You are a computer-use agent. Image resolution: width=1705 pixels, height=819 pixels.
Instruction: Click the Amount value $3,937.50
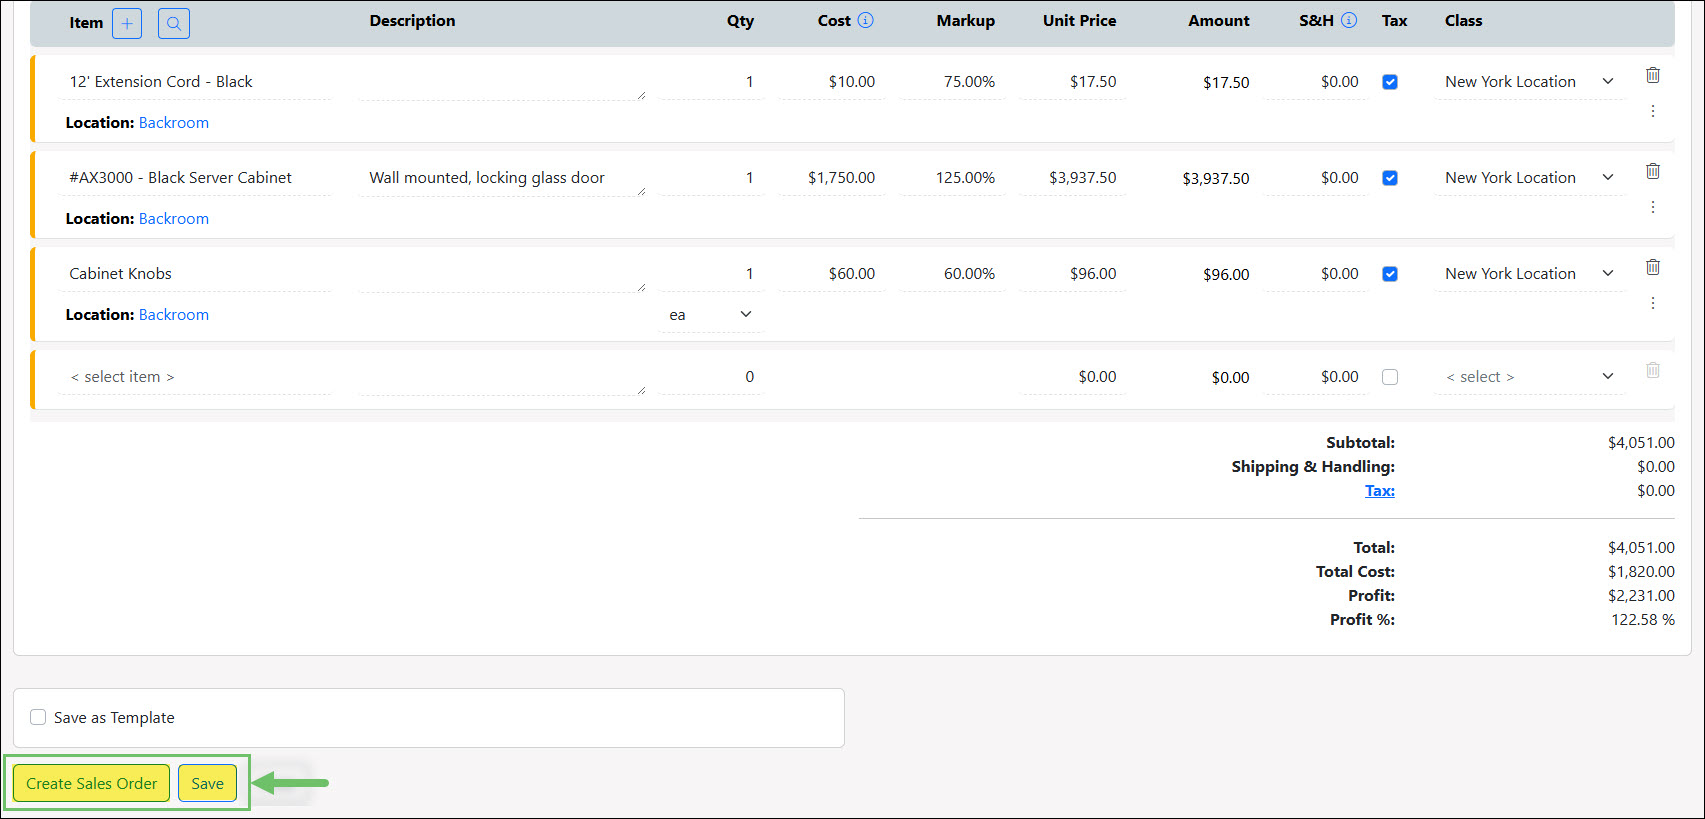tap(1216, 179)
